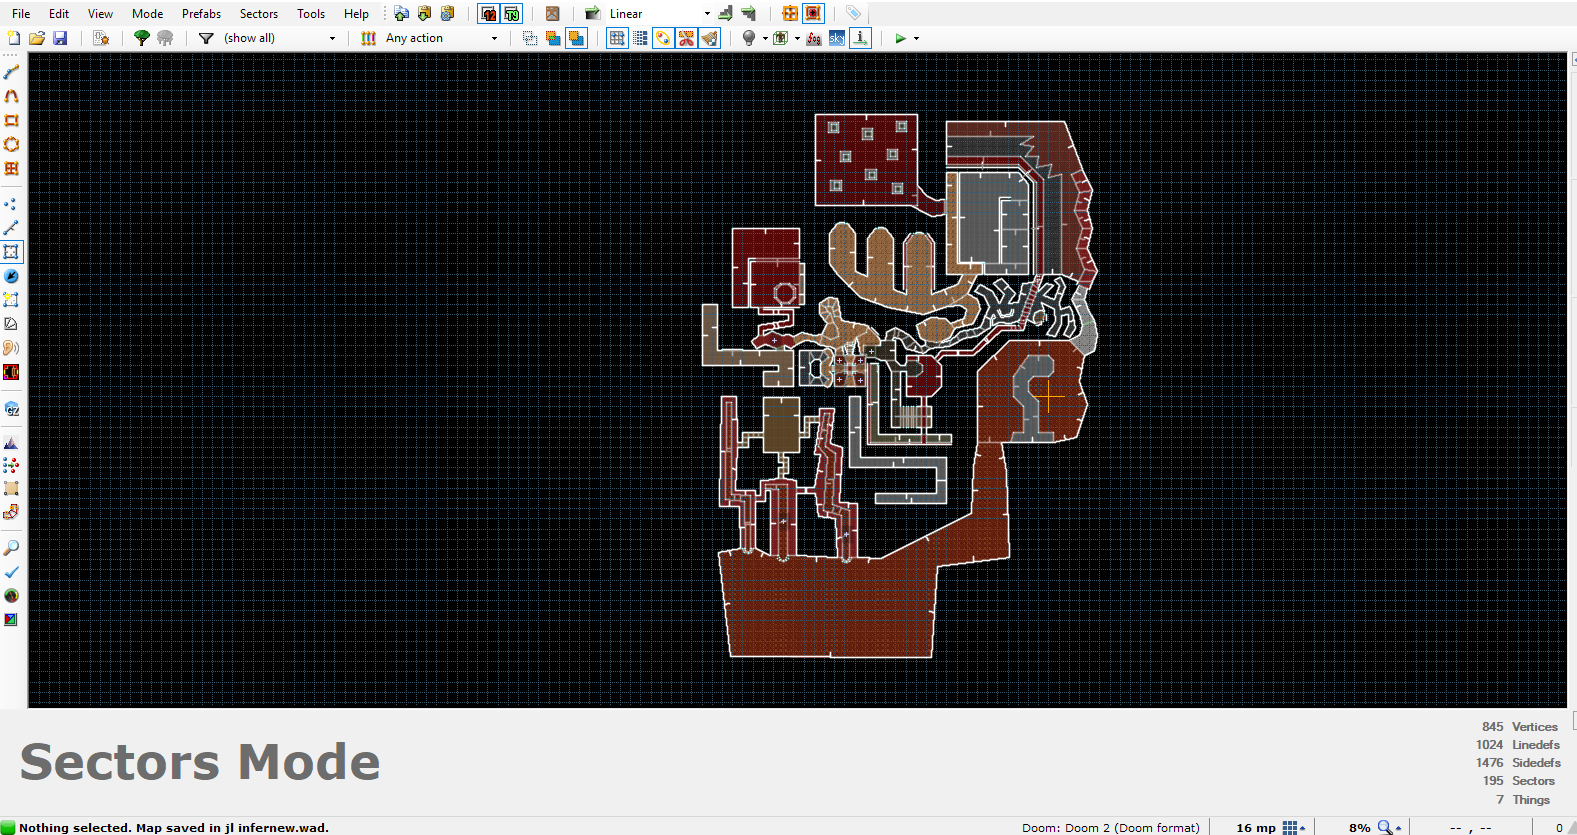Toggle the fog rendering button
This screenshot has width=1577, height=835.
click(814, 38)
